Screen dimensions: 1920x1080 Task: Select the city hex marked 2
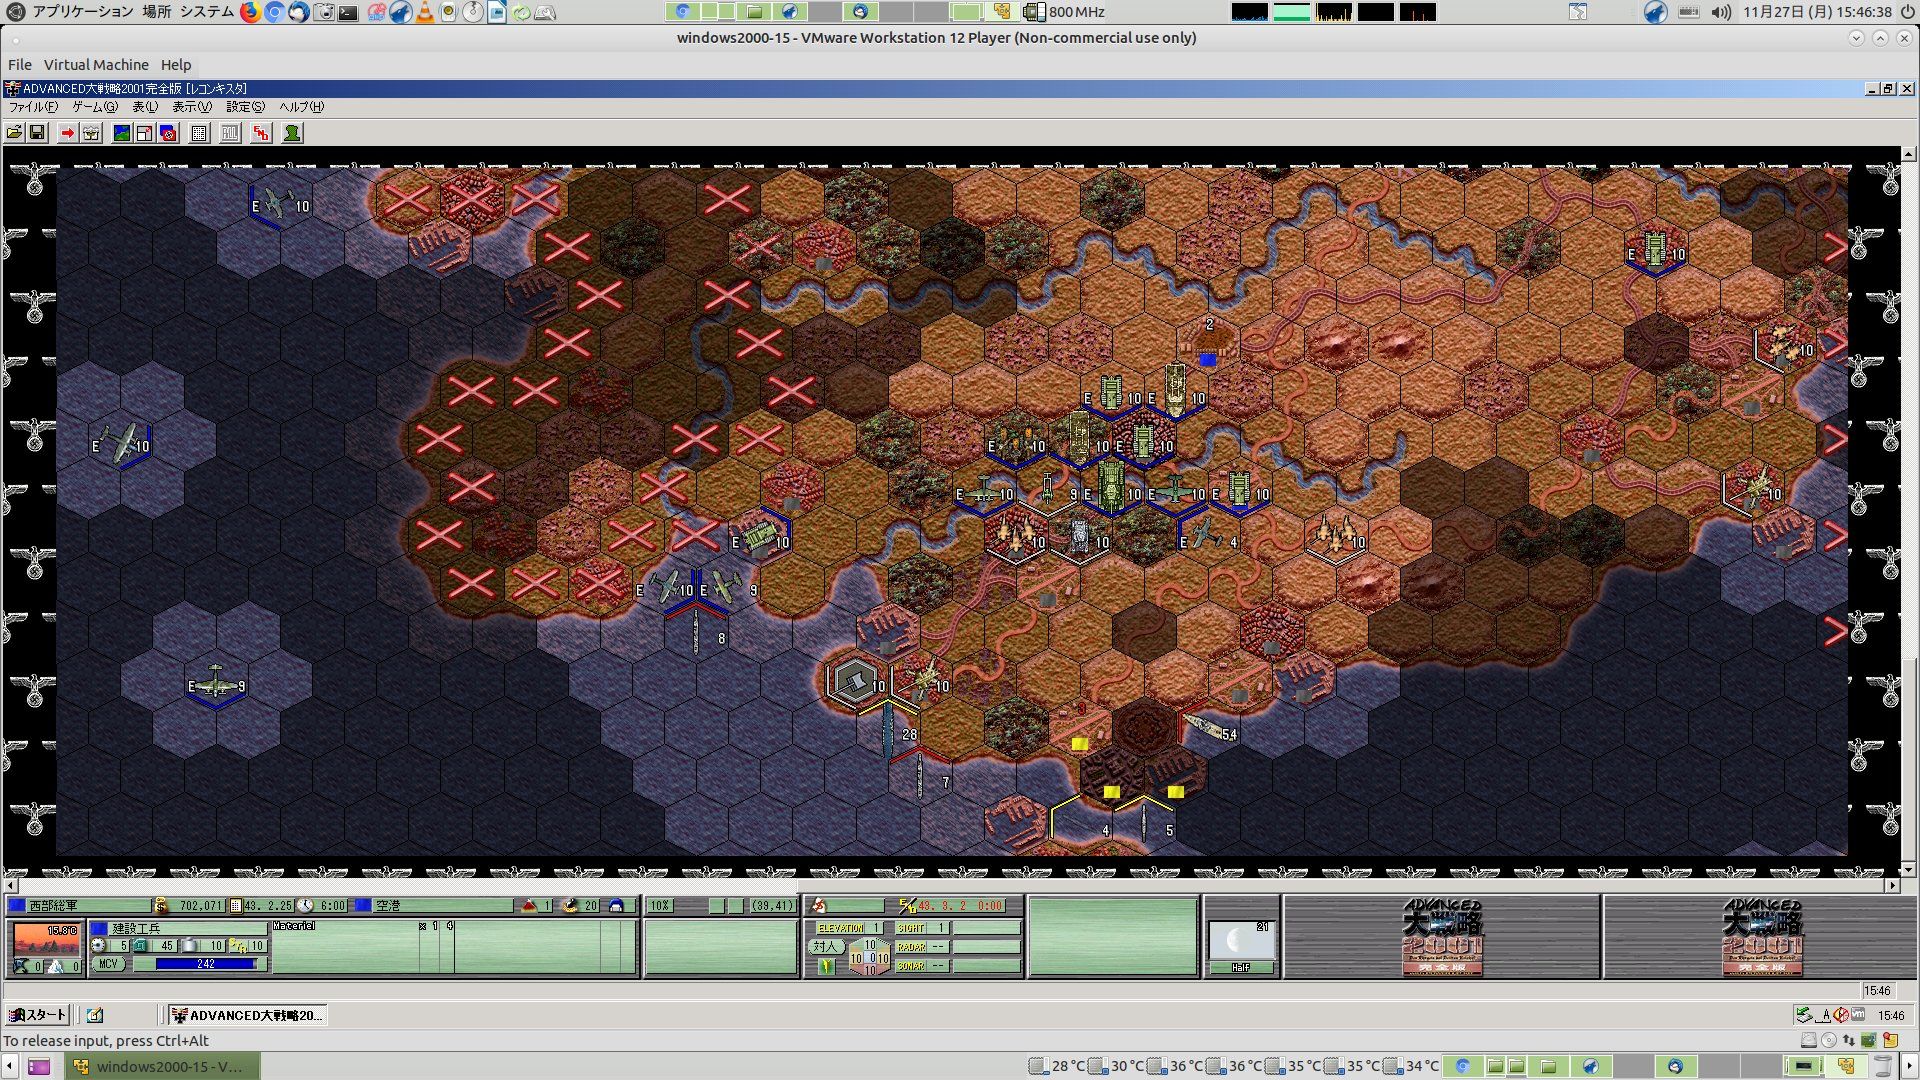(x=1208, y=342)
